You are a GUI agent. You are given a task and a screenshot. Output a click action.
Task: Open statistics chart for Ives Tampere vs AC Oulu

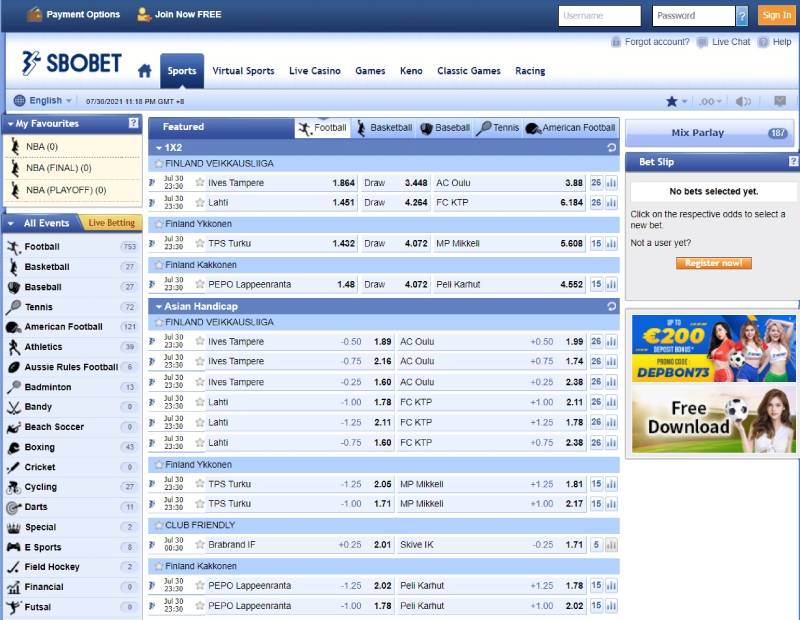(611, 183)
